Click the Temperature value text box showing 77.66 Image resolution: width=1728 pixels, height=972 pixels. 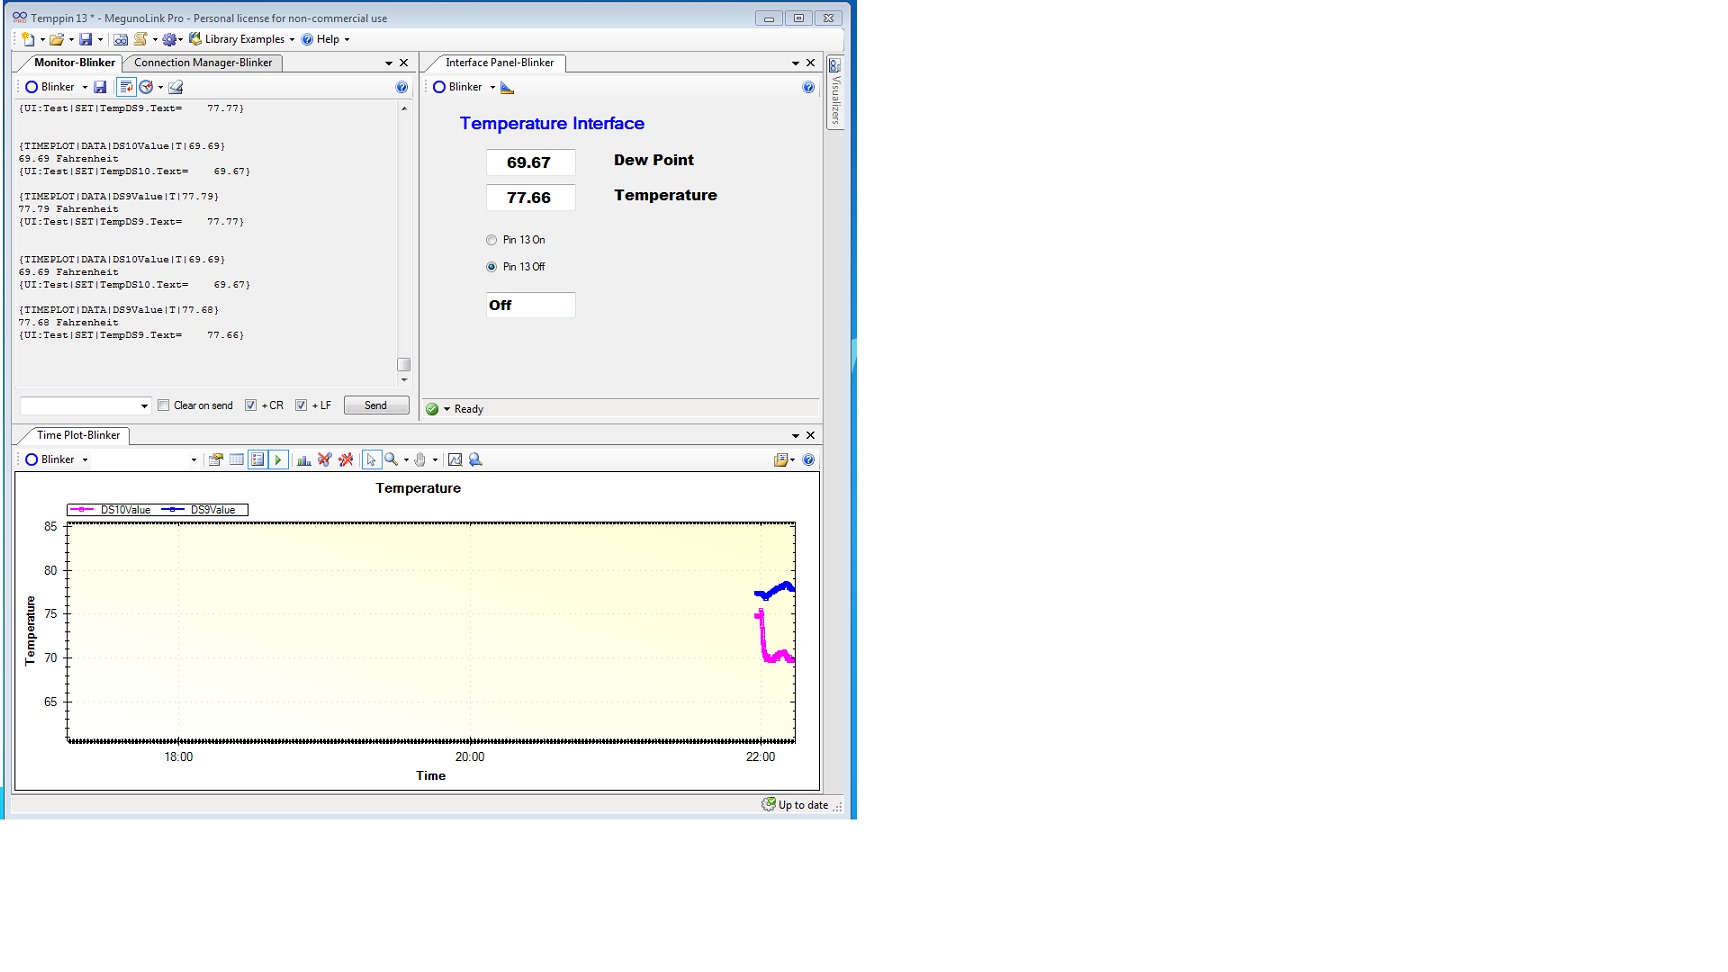(530, 198)
